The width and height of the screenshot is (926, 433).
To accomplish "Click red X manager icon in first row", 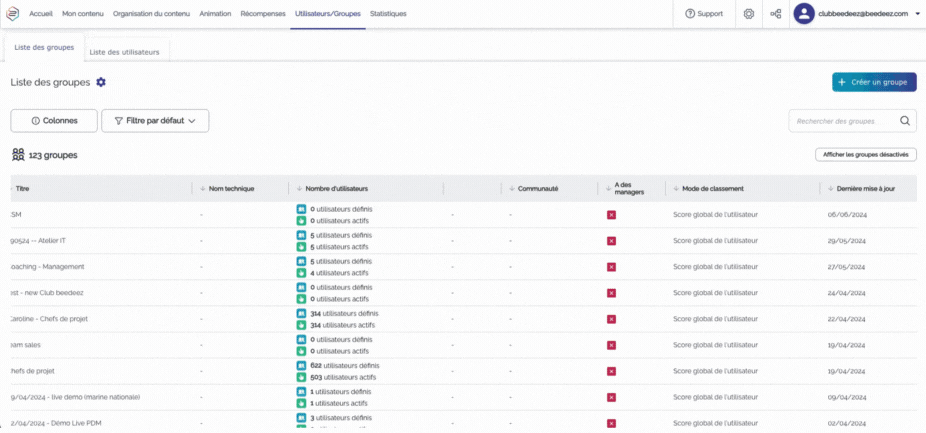I will pos(611,214).
